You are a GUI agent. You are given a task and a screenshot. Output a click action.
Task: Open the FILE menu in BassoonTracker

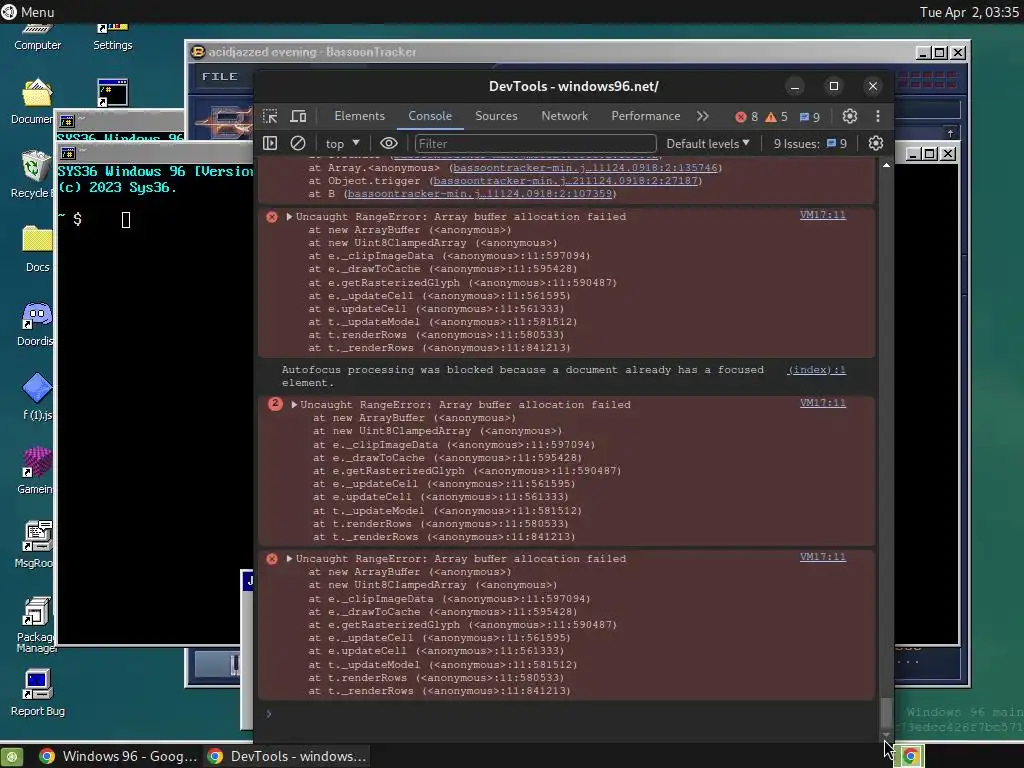pos(219,76)
